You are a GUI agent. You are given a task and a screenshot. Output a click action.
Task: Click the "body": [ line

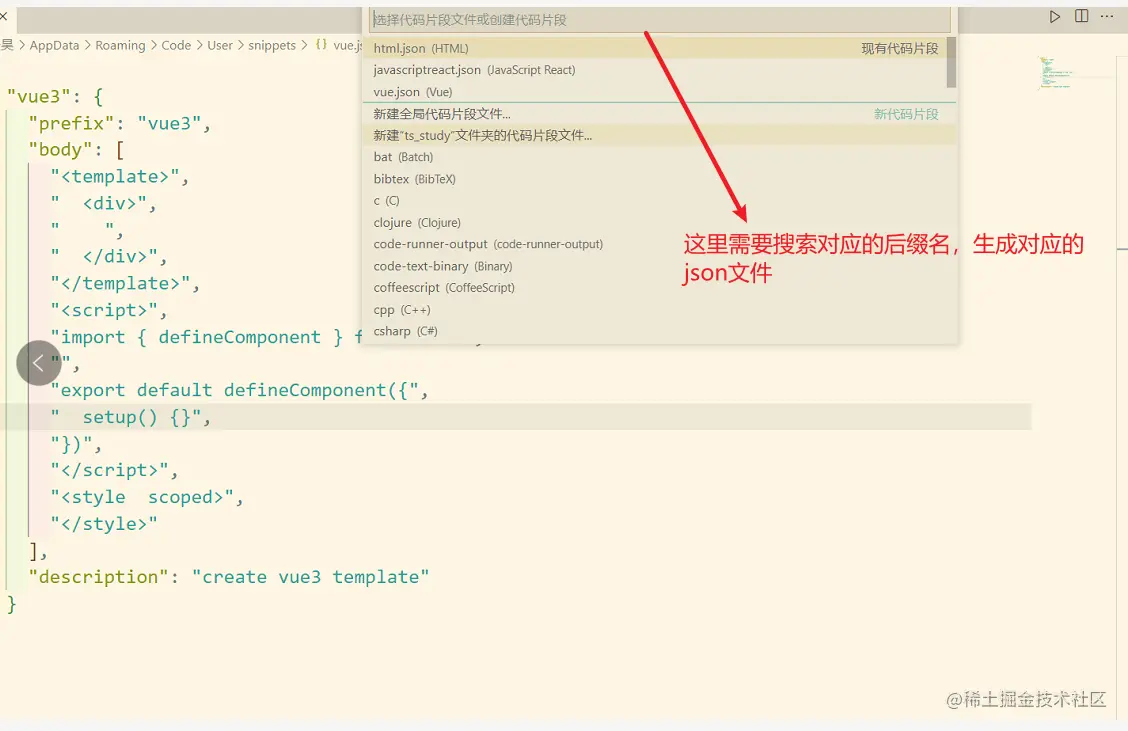[76, 150]
